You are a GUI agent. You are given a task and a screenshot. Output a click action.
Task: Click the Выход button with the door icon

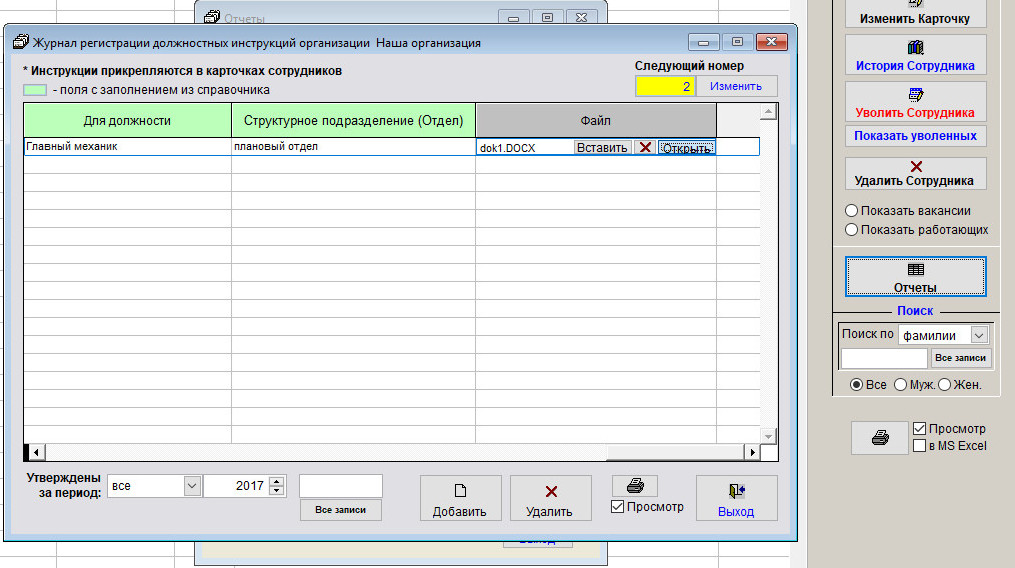click(736, 498)
